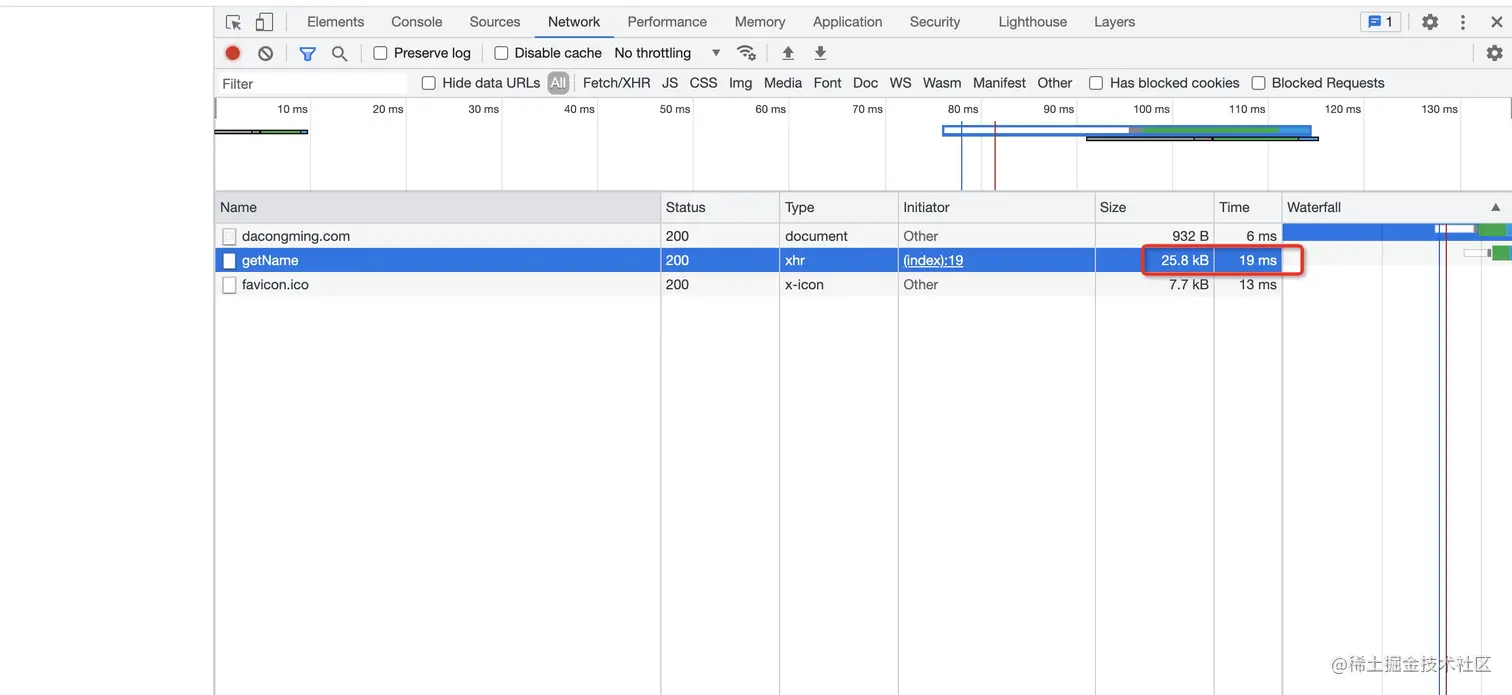Click the export HAR download arrow
Image resolution: width=1512 pixels, height=695 pixels.
(x=820, y=53)
